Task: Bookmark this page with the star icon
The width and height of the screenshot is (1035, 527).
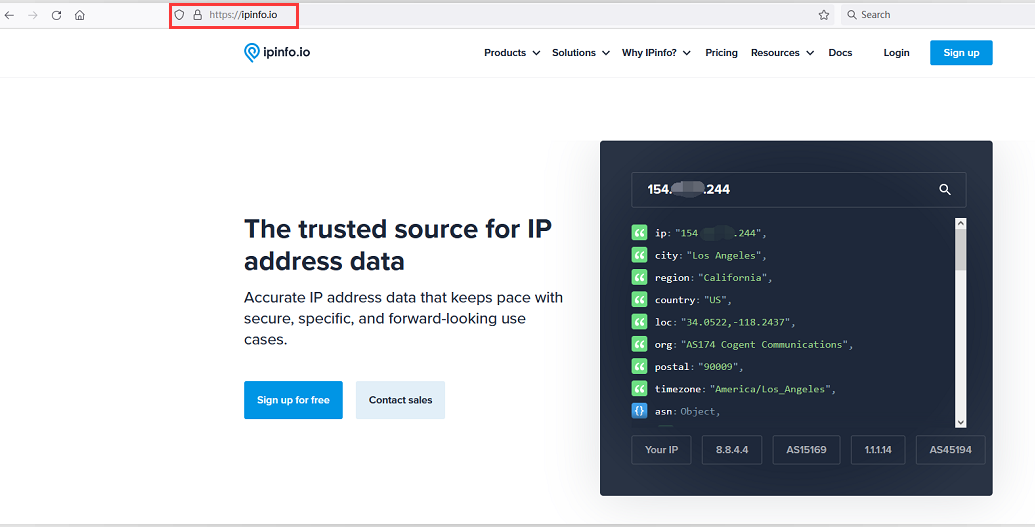Action: (824, 15)
